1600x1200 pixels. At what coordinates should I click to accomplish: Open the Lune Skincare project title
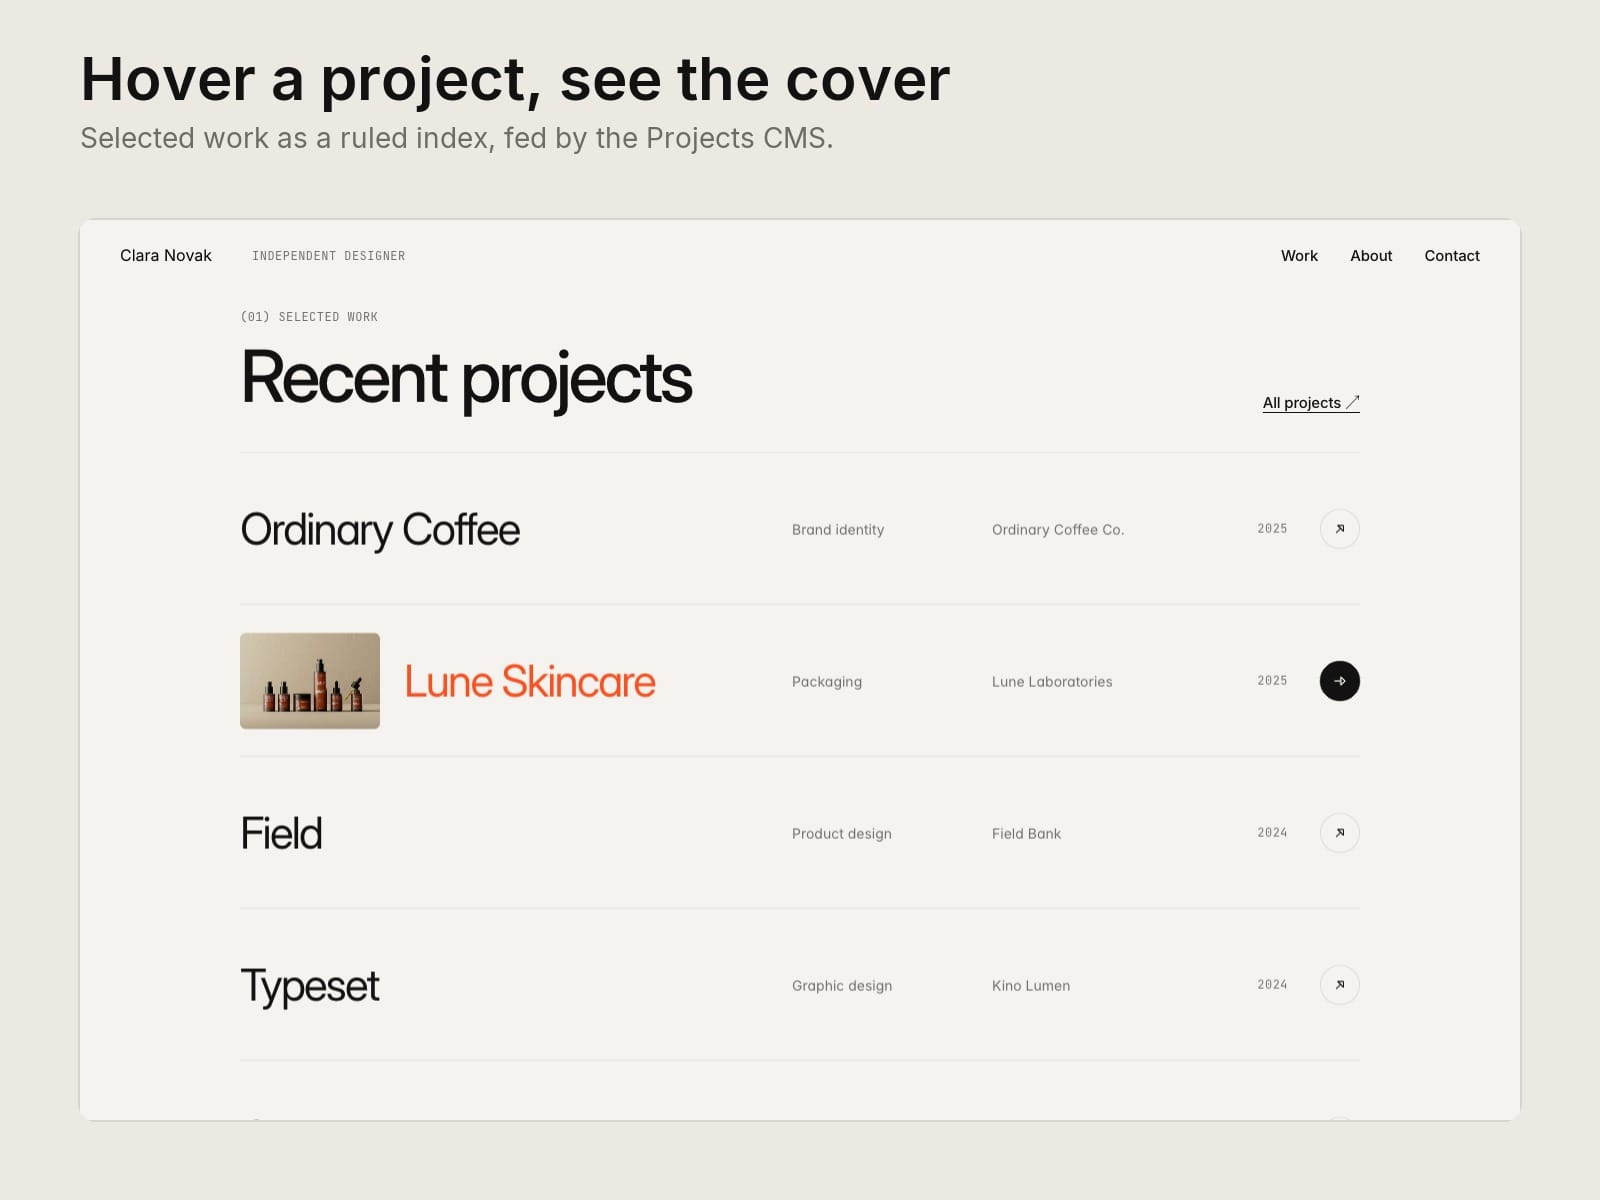tap(530, 682)
